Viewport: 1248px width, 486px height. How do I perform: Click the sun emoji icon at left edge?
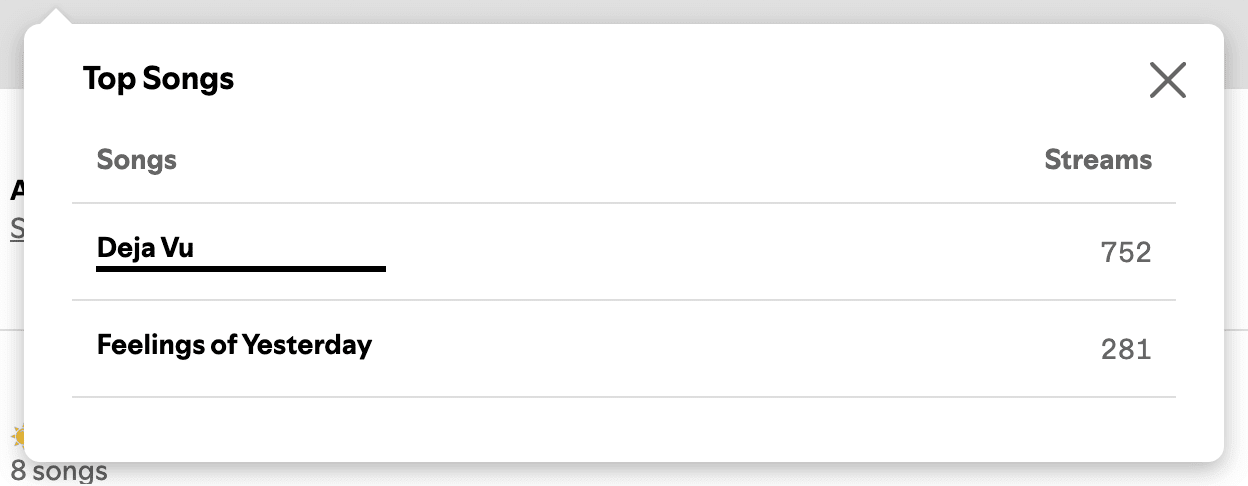(x=17, y=437)
